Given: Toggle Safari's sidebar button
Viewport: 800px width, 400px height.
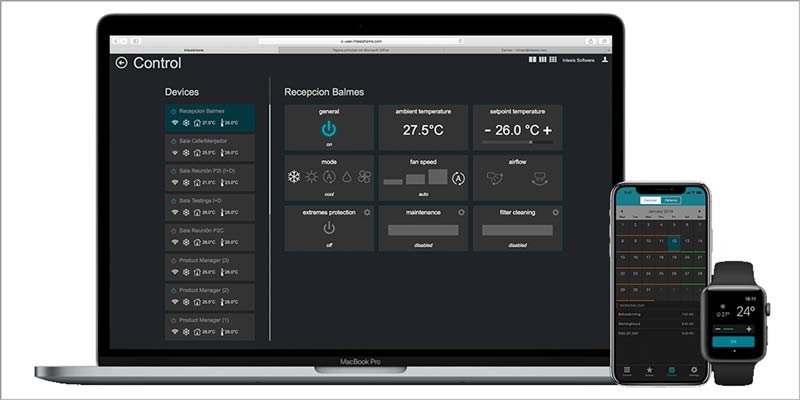Looking at the screenshot, I should [136, 41].
